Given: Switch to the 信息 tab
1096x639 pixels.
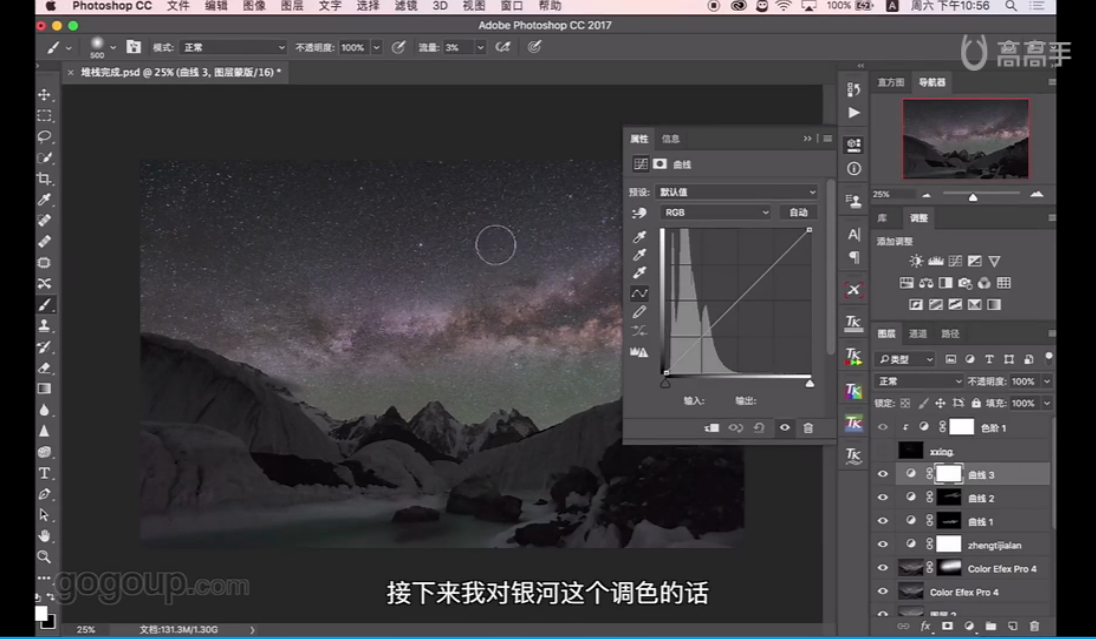Looking at the screenshot, I should point(671,138).
